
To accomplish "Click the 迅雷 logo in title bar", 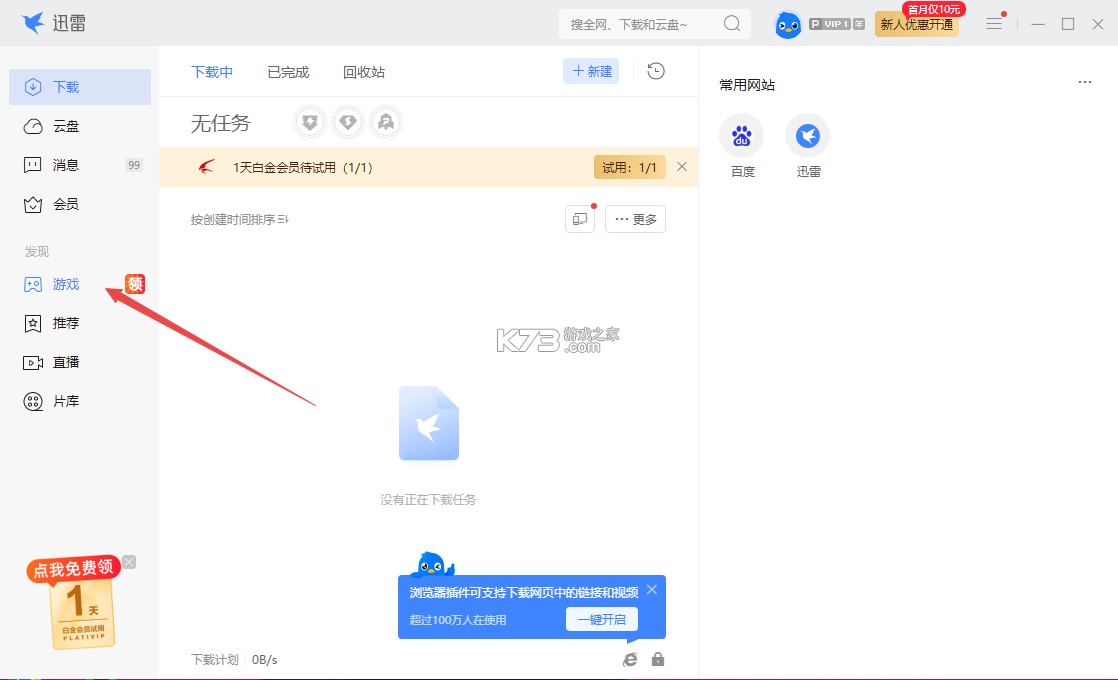I will point(53,23).
